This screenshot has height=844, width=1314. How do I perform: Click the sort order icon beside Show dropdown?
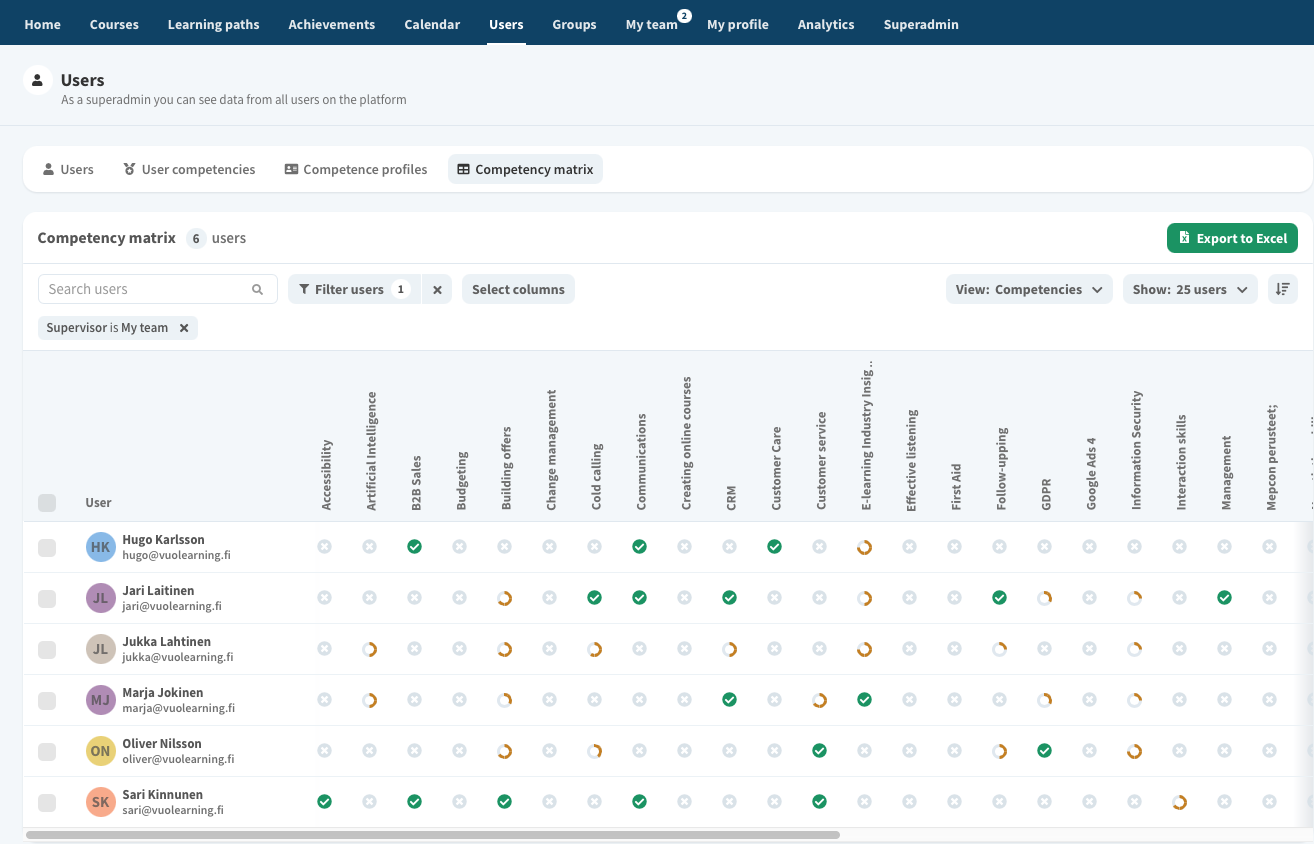(1283, 288)
